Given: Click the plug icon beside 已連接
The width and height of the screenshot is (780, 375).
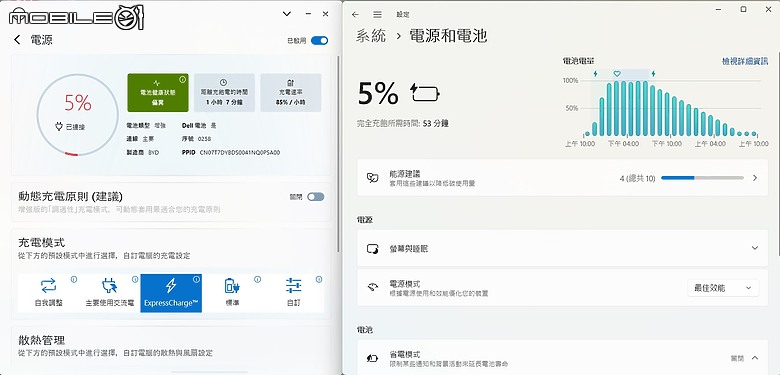Looking at the screenshot, I should [59, 126].
